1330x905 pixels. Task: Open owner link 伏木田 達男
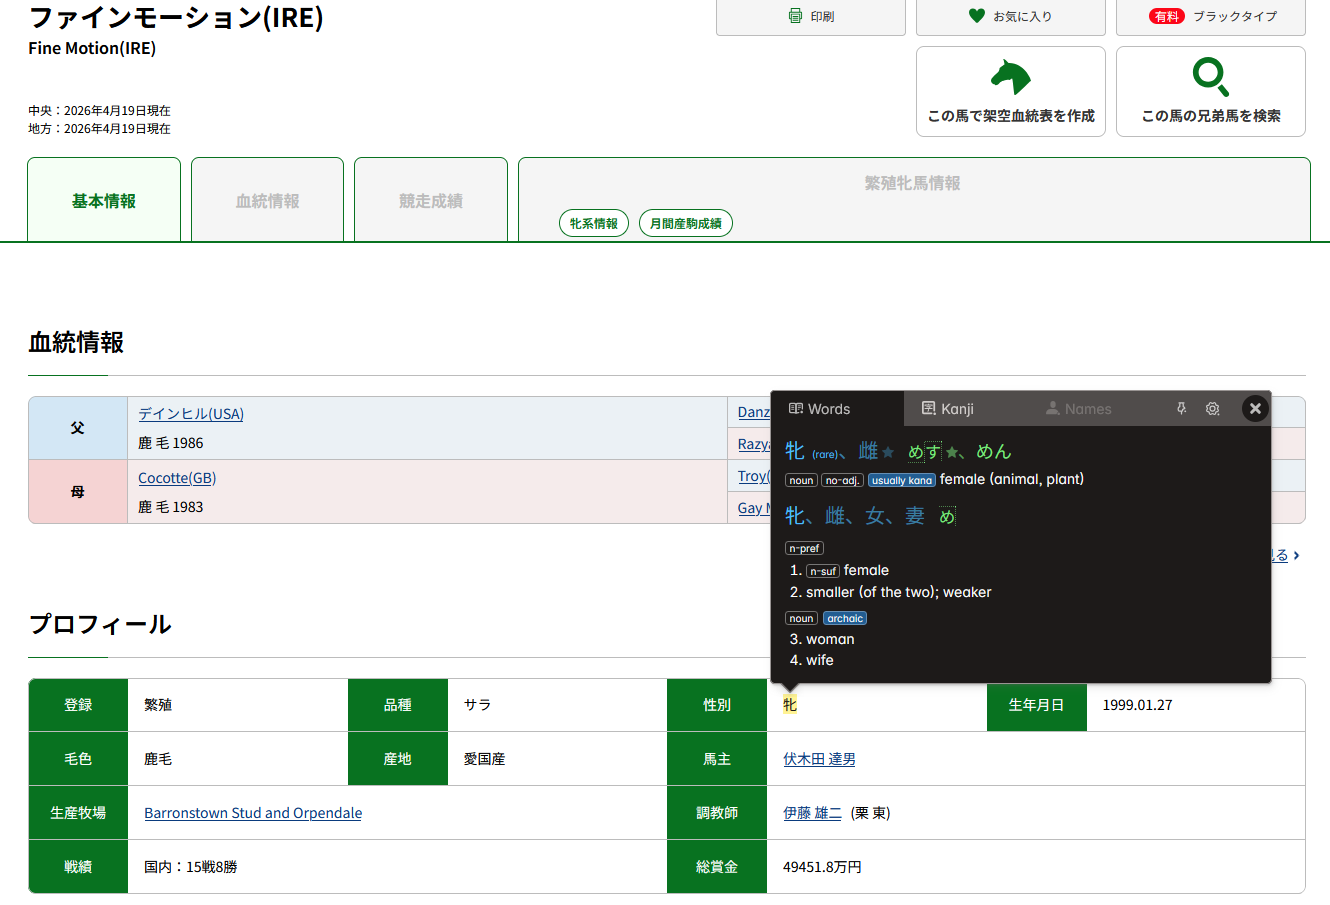click(x=819, y=759)
